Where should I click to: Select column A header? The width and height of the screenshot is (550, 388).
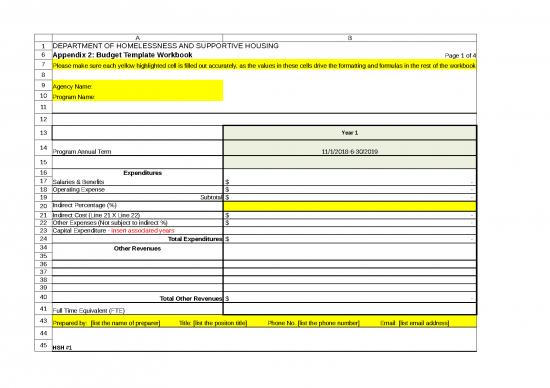138,38
